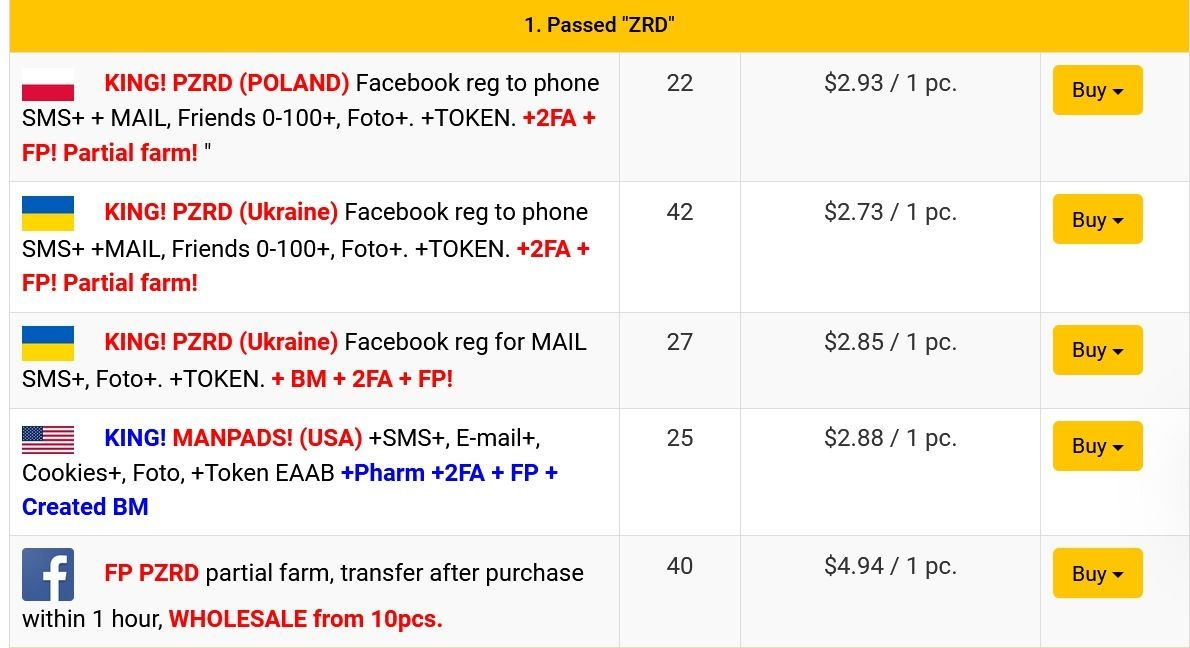Click the '+Pharm +2FA + FP + Created BM' text
The image size is (1190, 648).
pos(290,489)
